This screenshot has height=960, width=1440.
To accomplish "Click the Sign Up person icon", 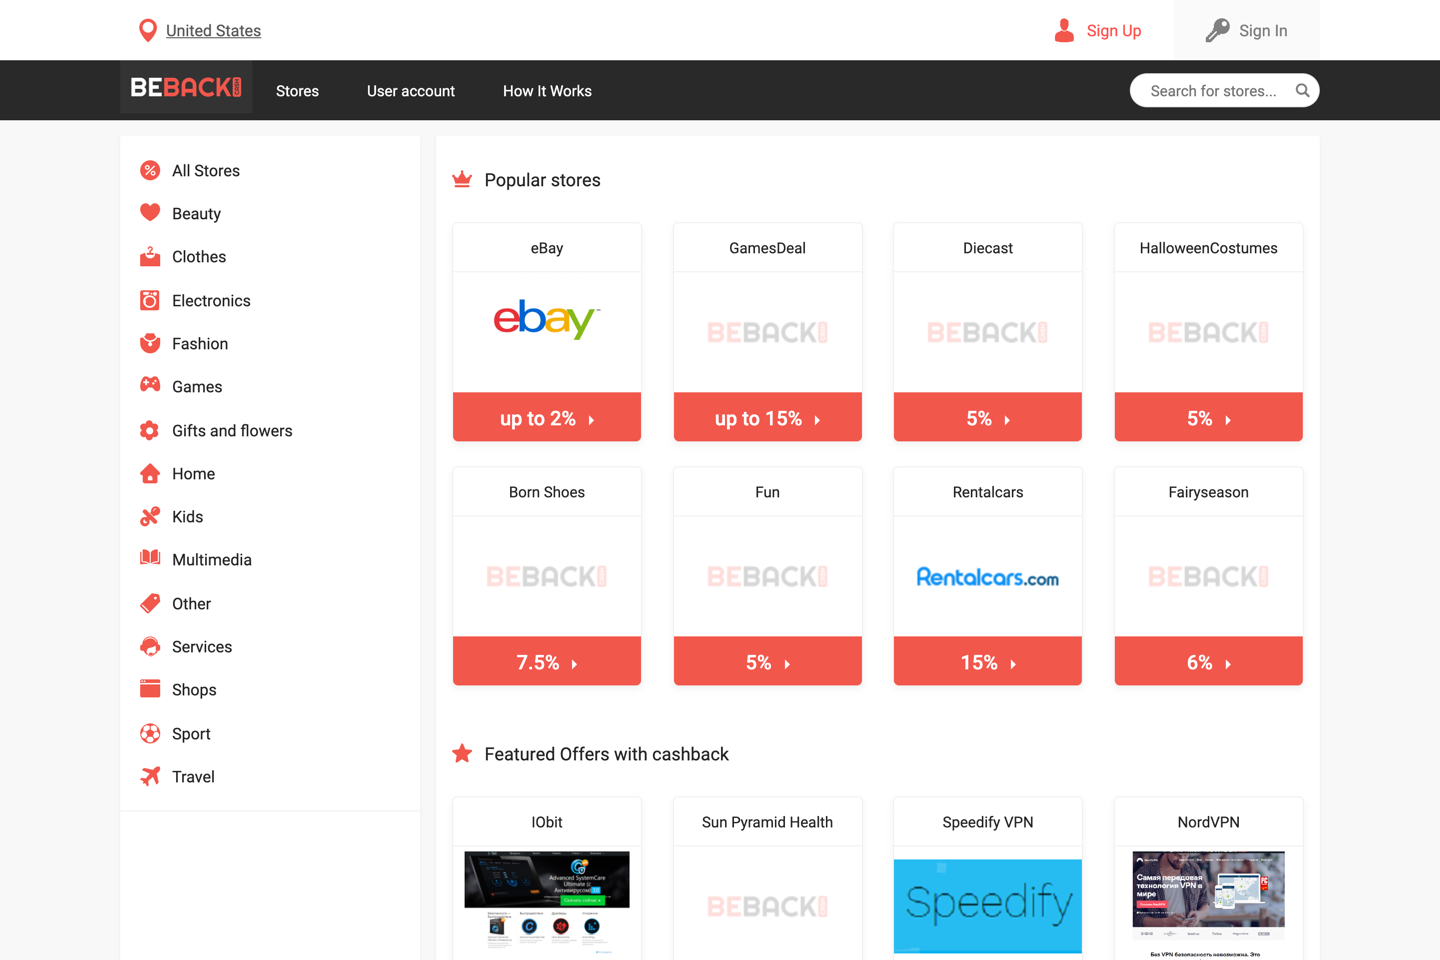I will [1064, 31].
